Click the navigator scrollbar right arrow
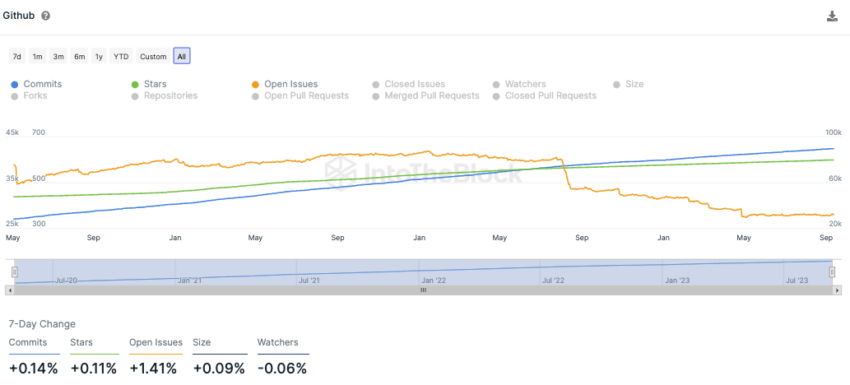This screenshot has width=850, height=385. (x=838, y=291)
